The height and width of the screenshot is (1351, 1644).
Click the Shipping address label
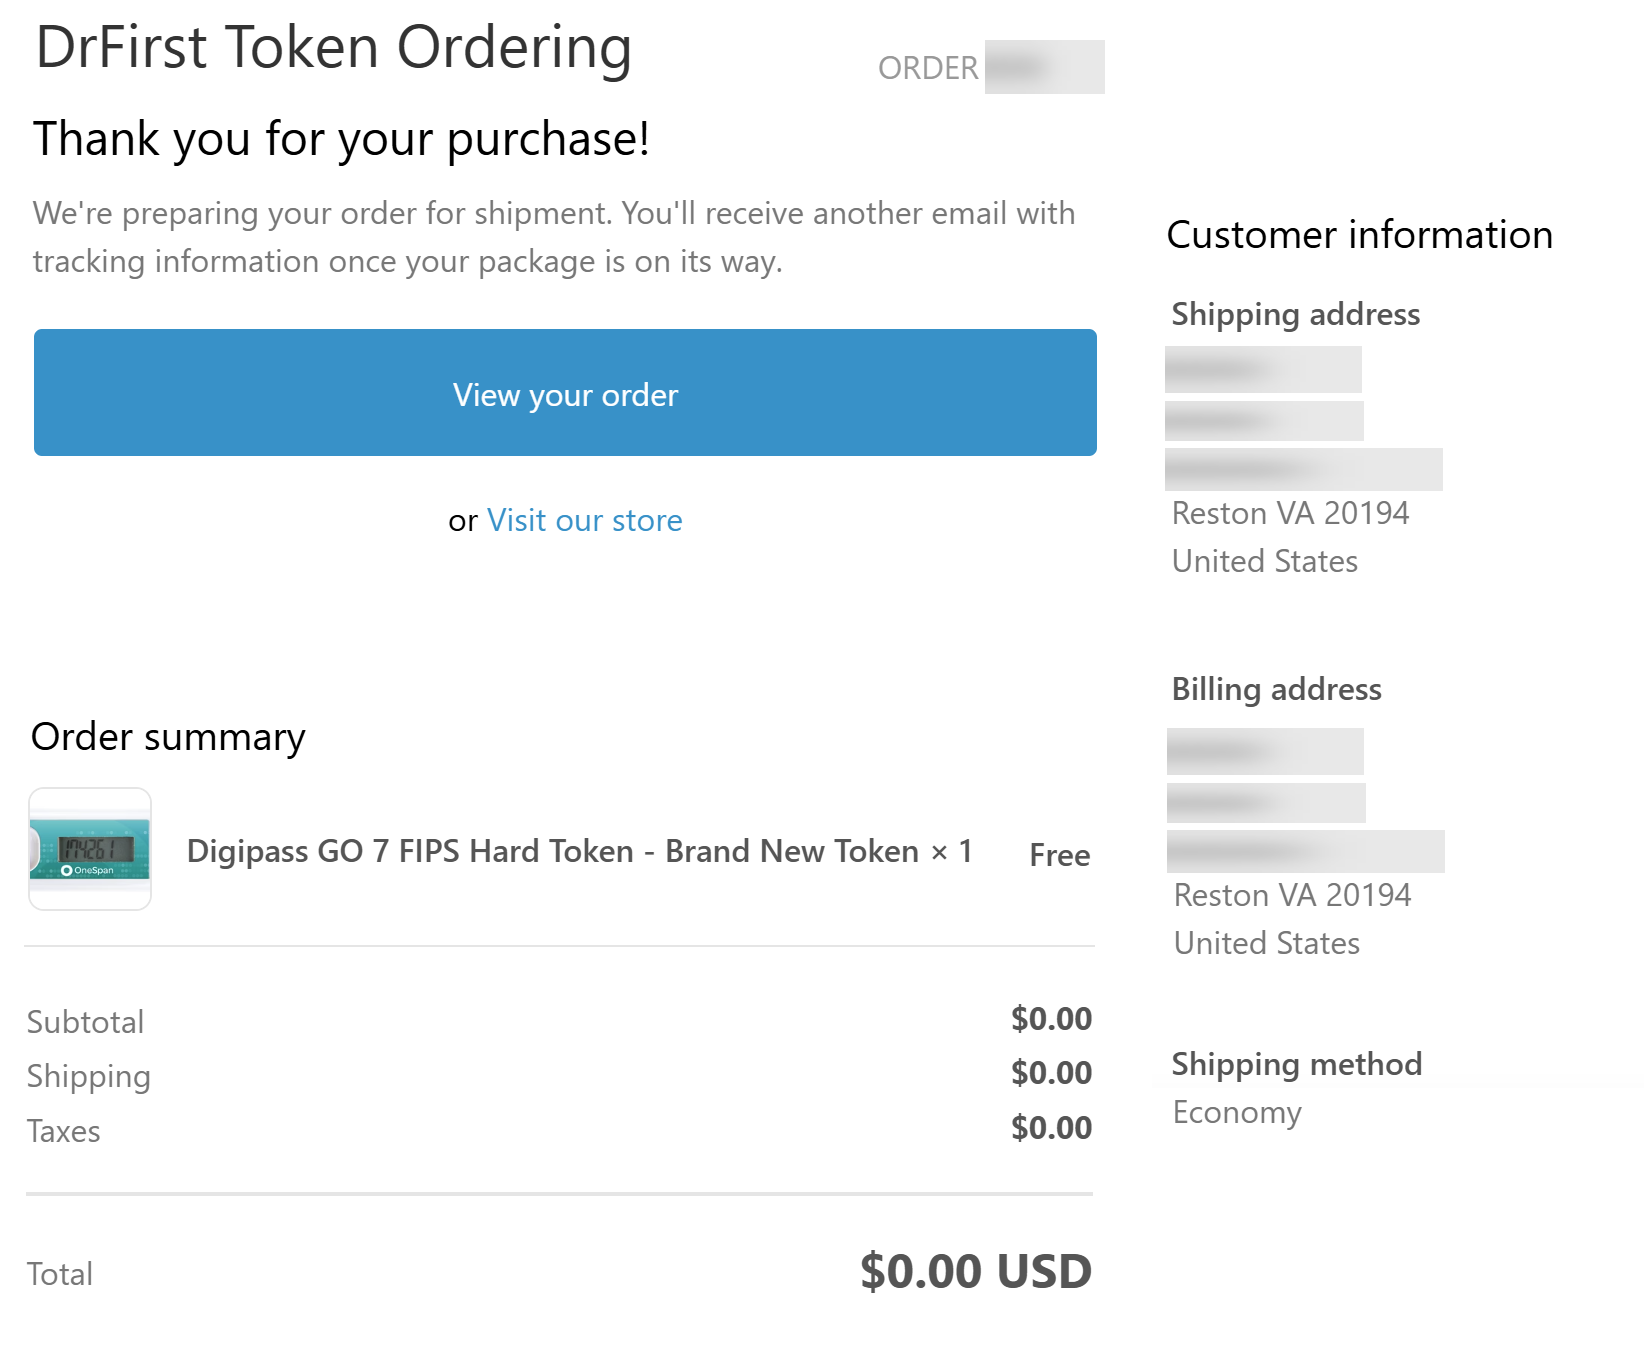pyautogui.click(x=1295, y=314)
